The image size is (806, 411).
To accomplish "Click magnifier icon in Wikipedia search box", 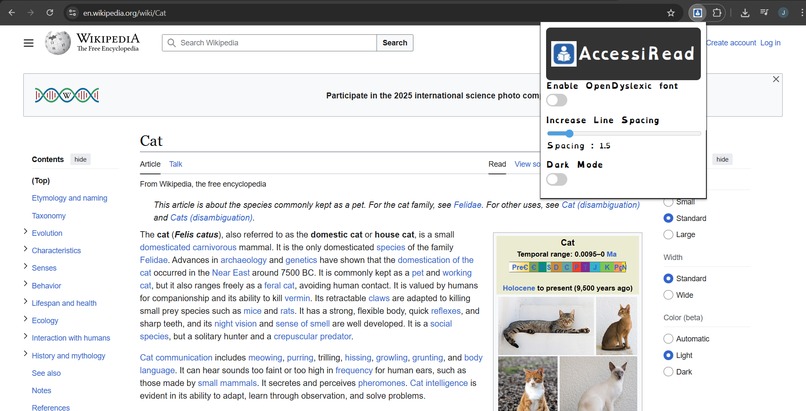I will (171, 43).
